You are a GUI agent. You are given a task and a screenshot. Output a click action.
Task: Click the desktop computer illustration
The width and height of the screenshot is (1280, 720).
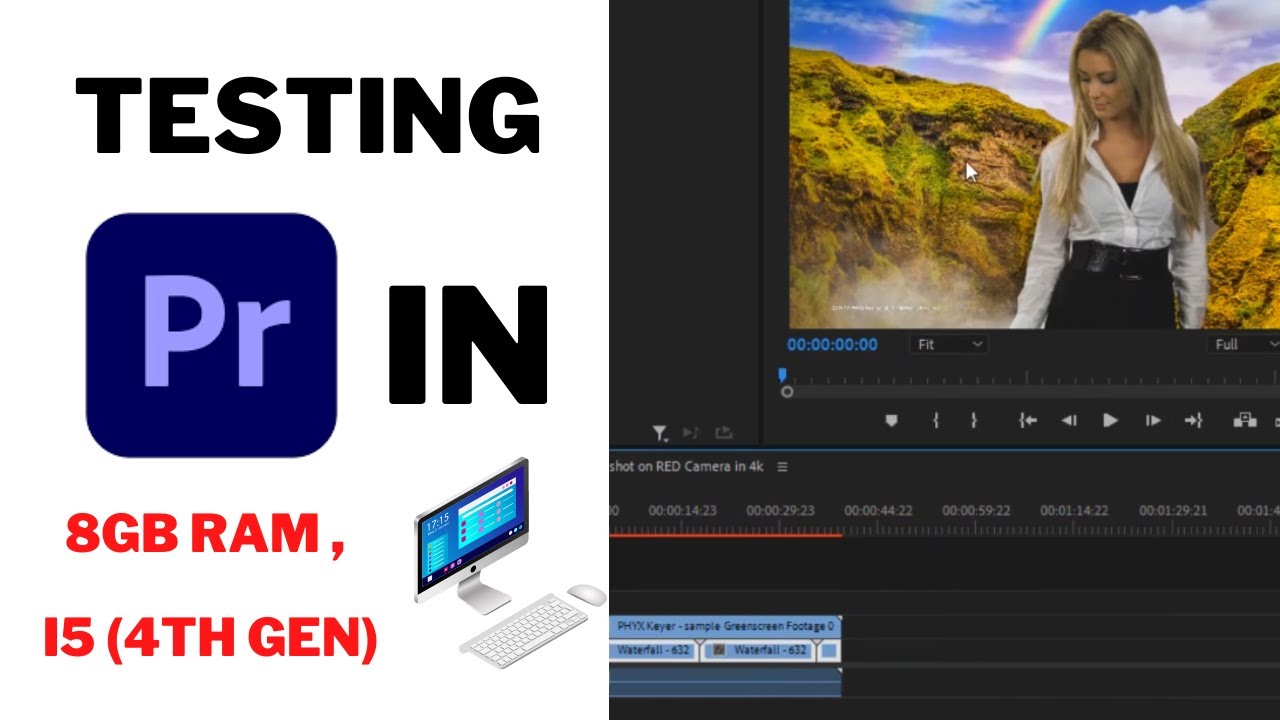[x=510, y=563]
